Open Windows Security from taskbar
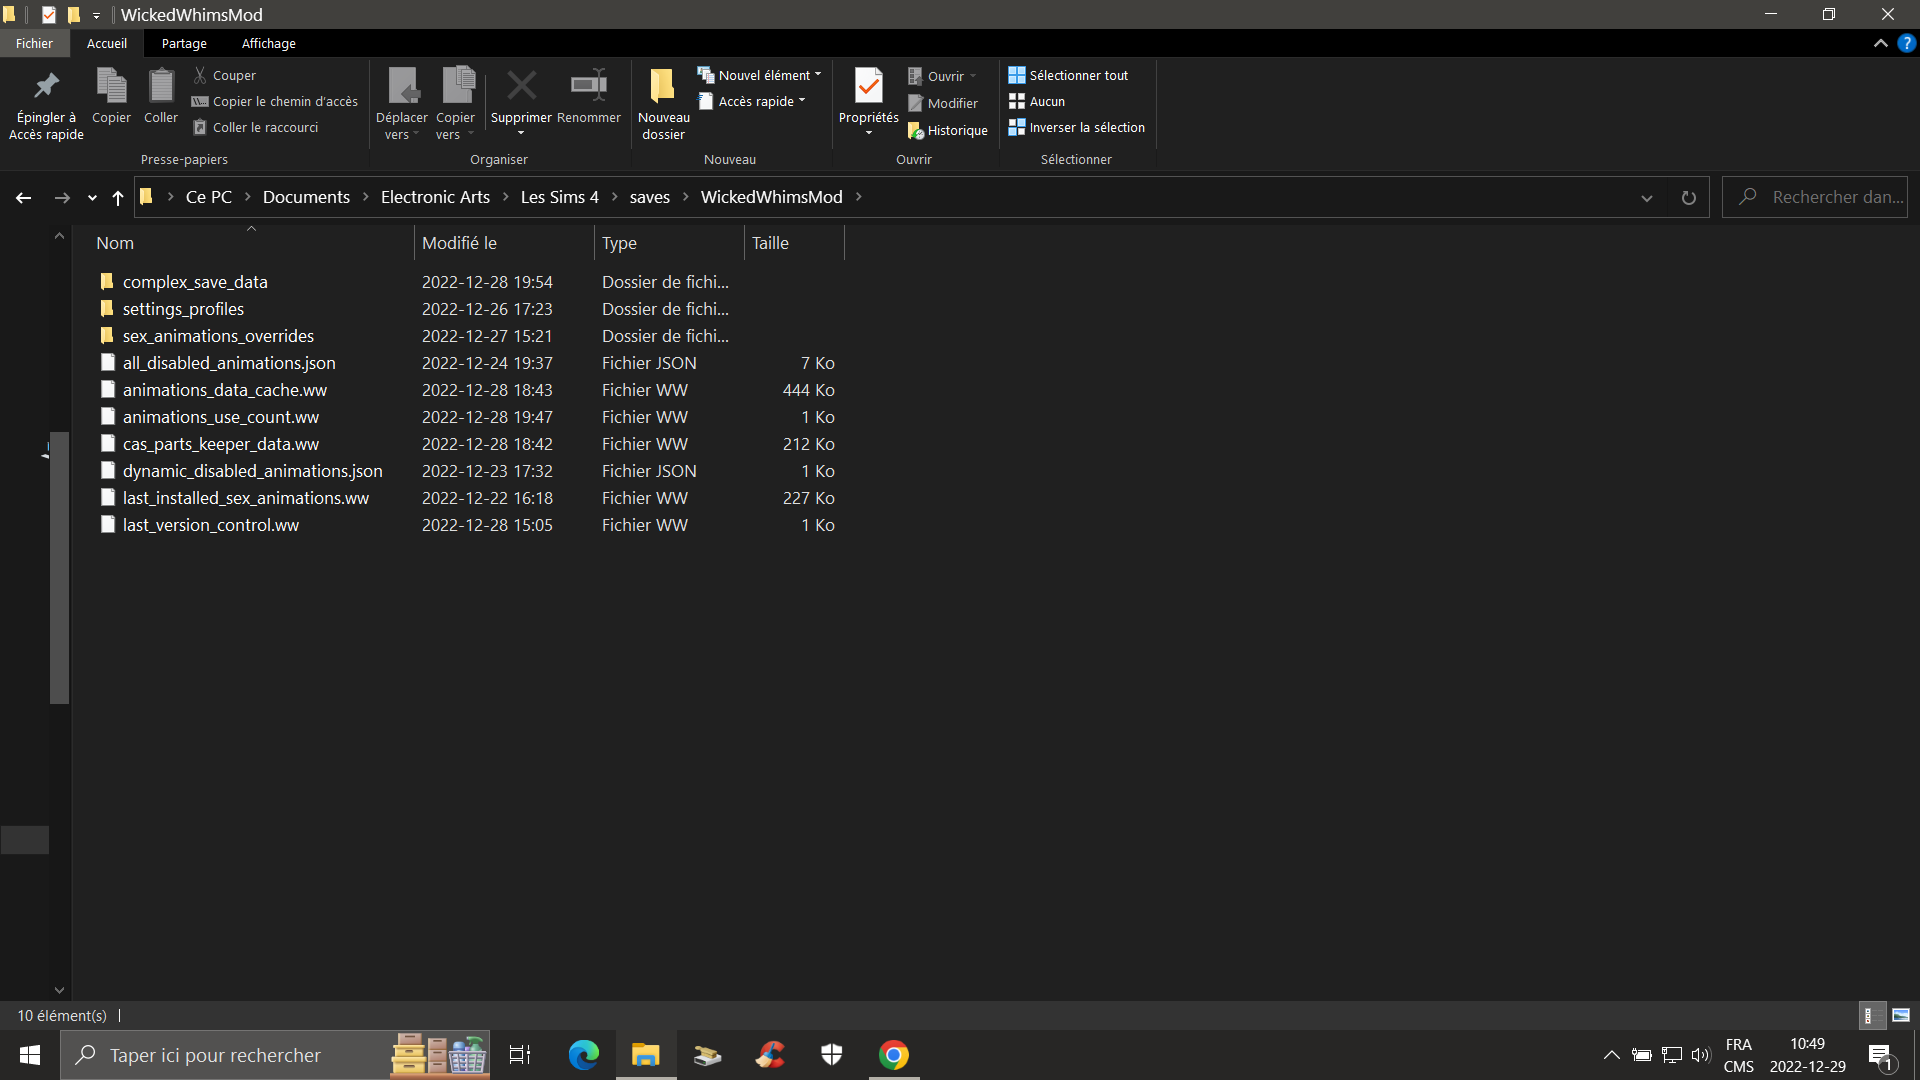The width and height of the screenshot is (1920, 1080). click(832, 1055)
